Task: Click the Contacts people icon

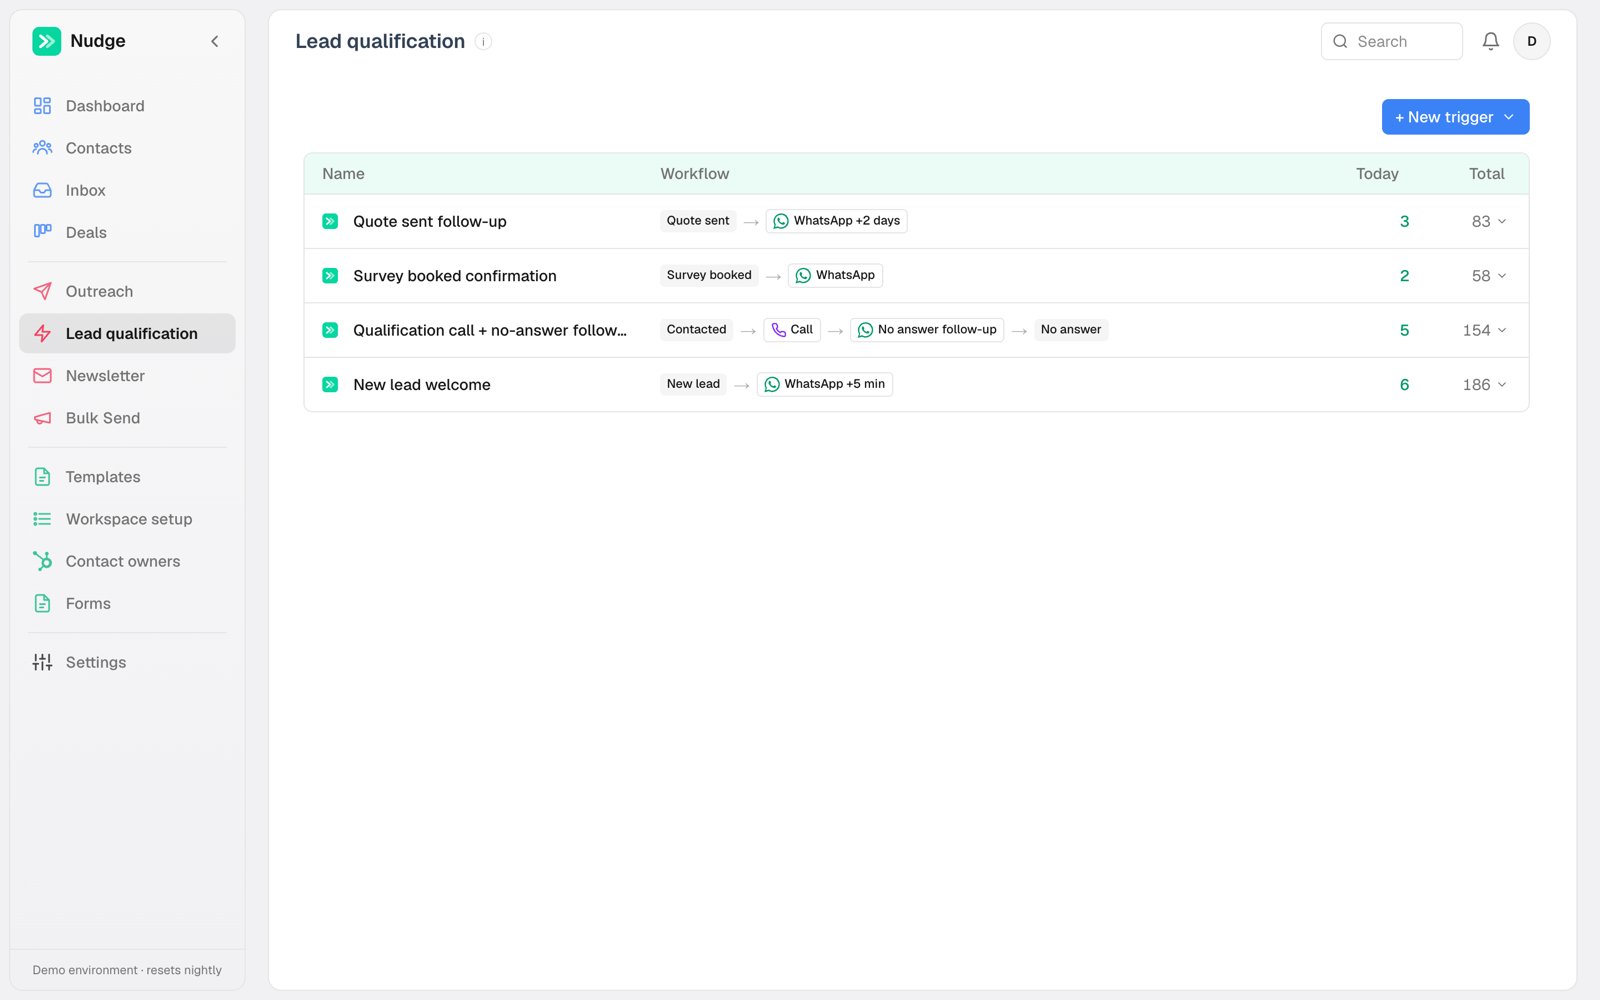Action: click(x=42, y=148)
